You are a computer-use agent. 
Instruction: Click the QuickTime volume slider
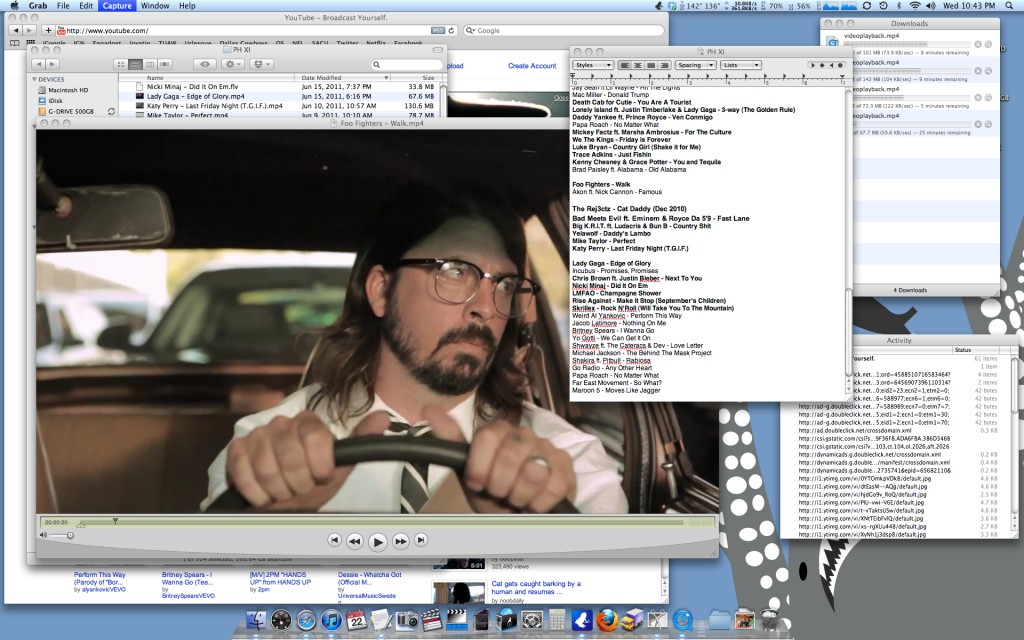pos(61,536)
